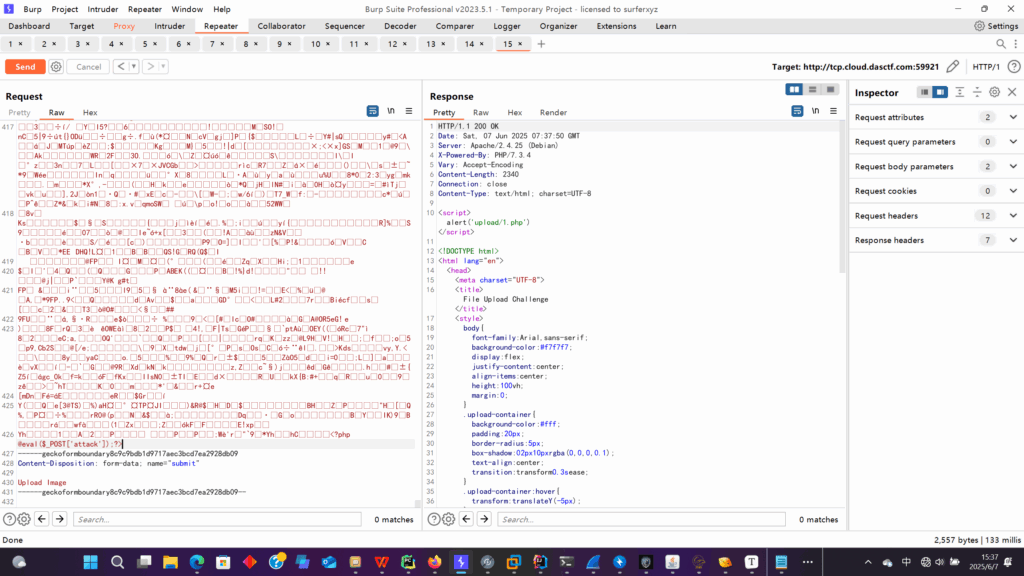
Task: Set Inspector docked-right layout icon
Action: point(940,92)
